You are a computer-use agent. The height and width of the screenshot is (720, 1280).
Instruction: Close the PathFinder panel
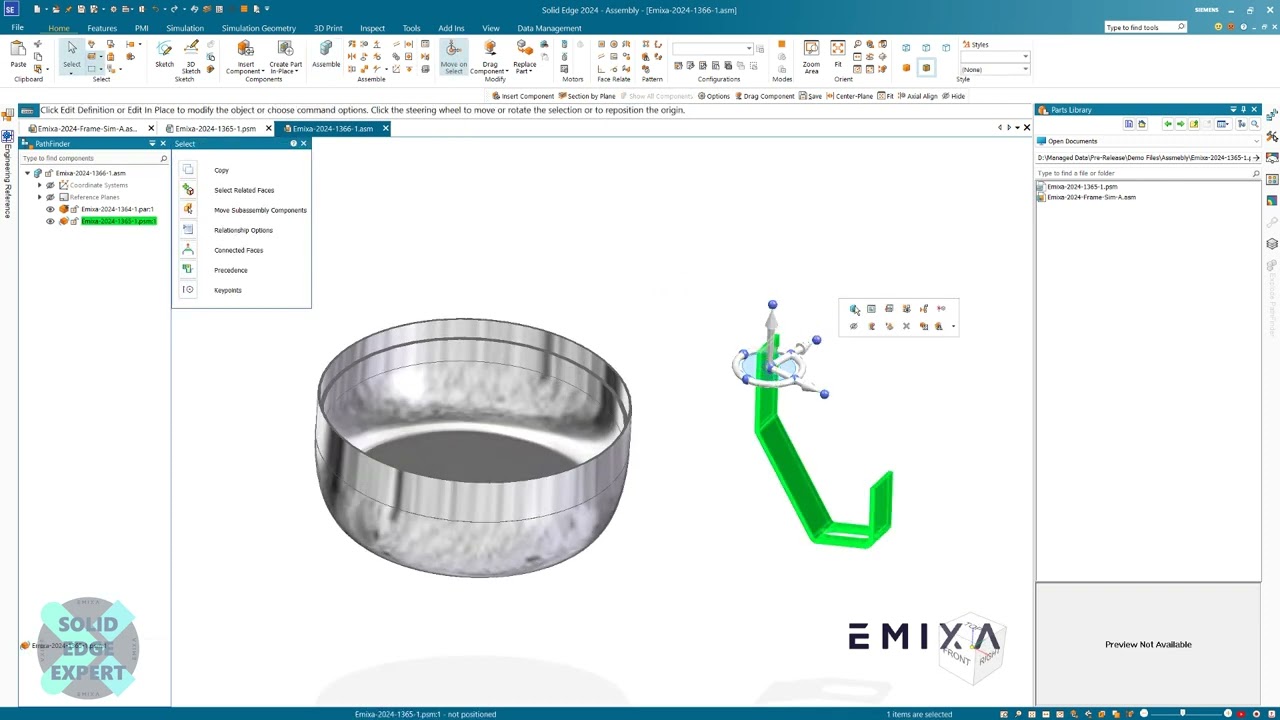[x=163, y=144]
